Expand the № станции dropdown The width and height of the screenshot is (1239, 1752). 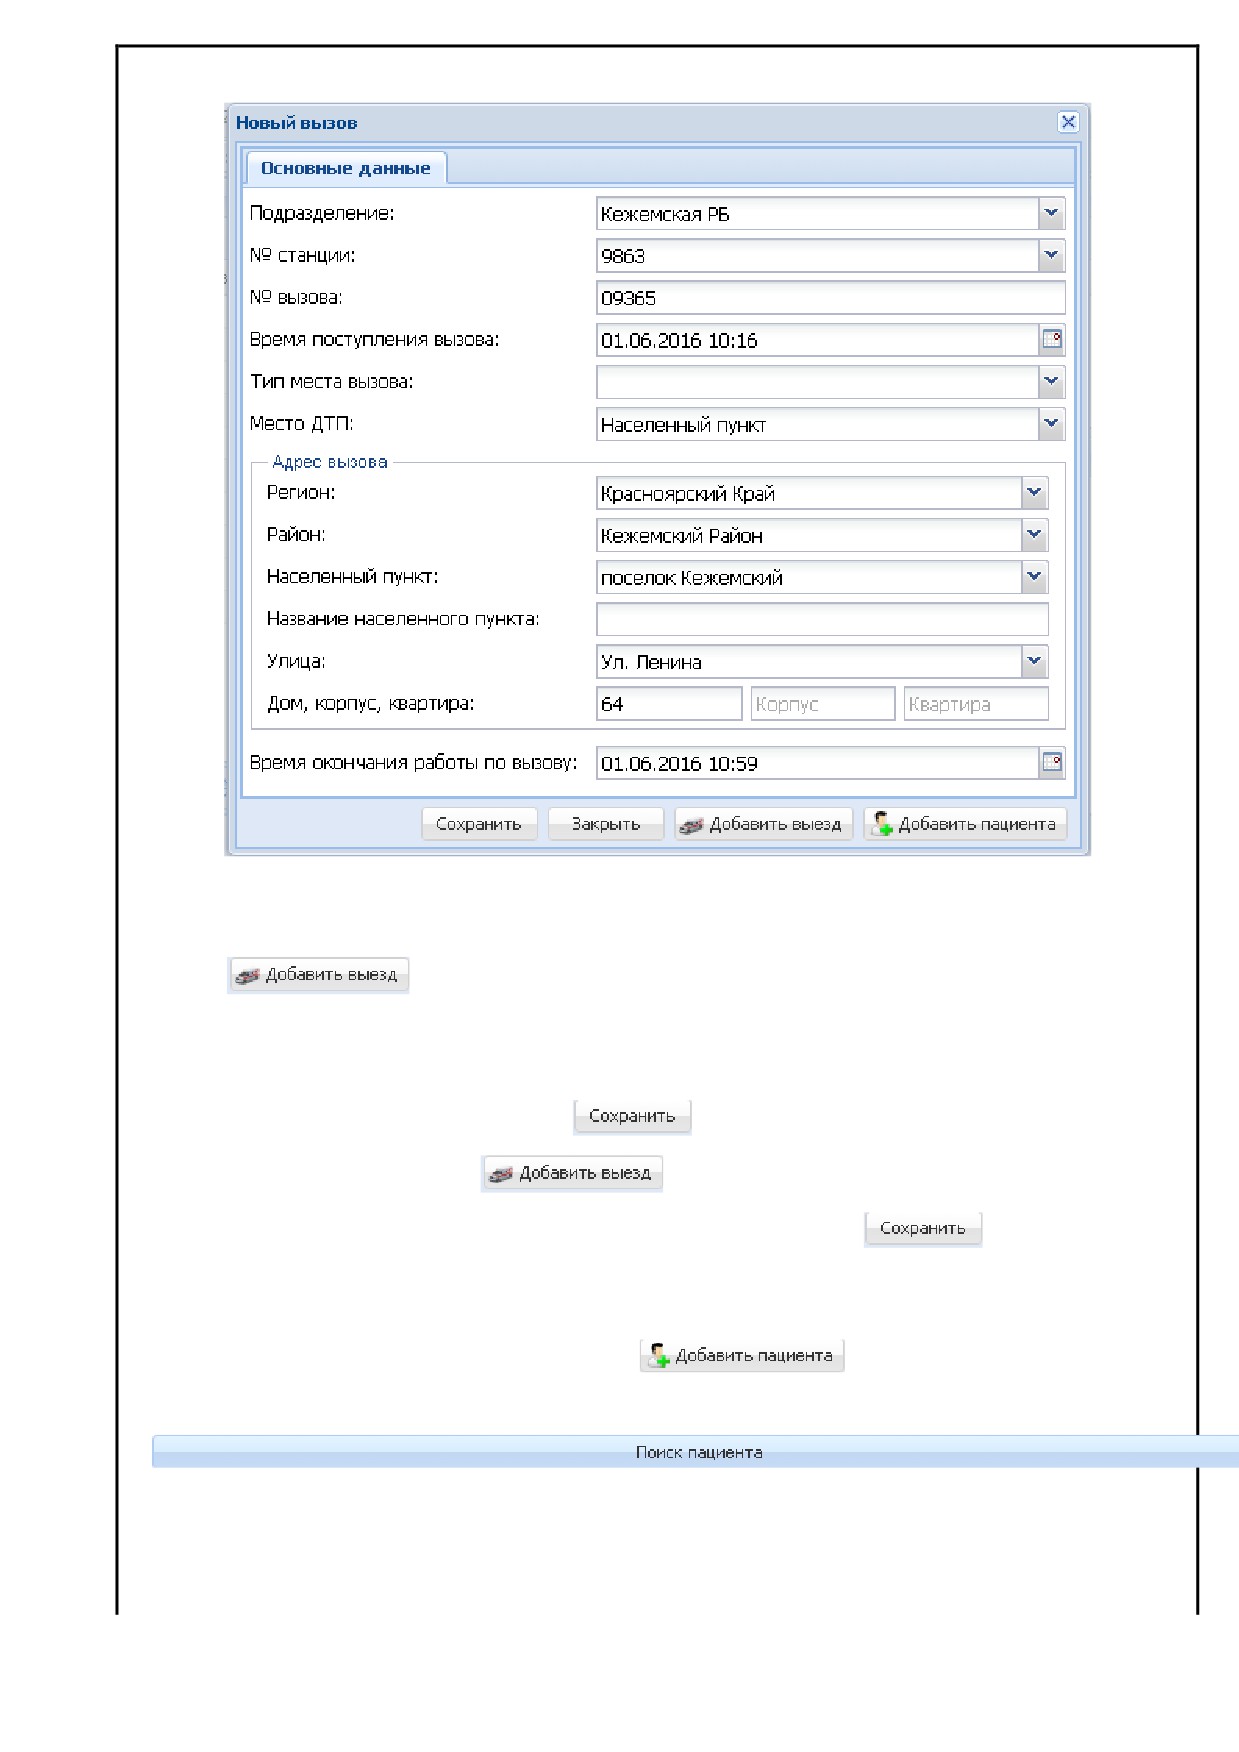pos(1051,255)
